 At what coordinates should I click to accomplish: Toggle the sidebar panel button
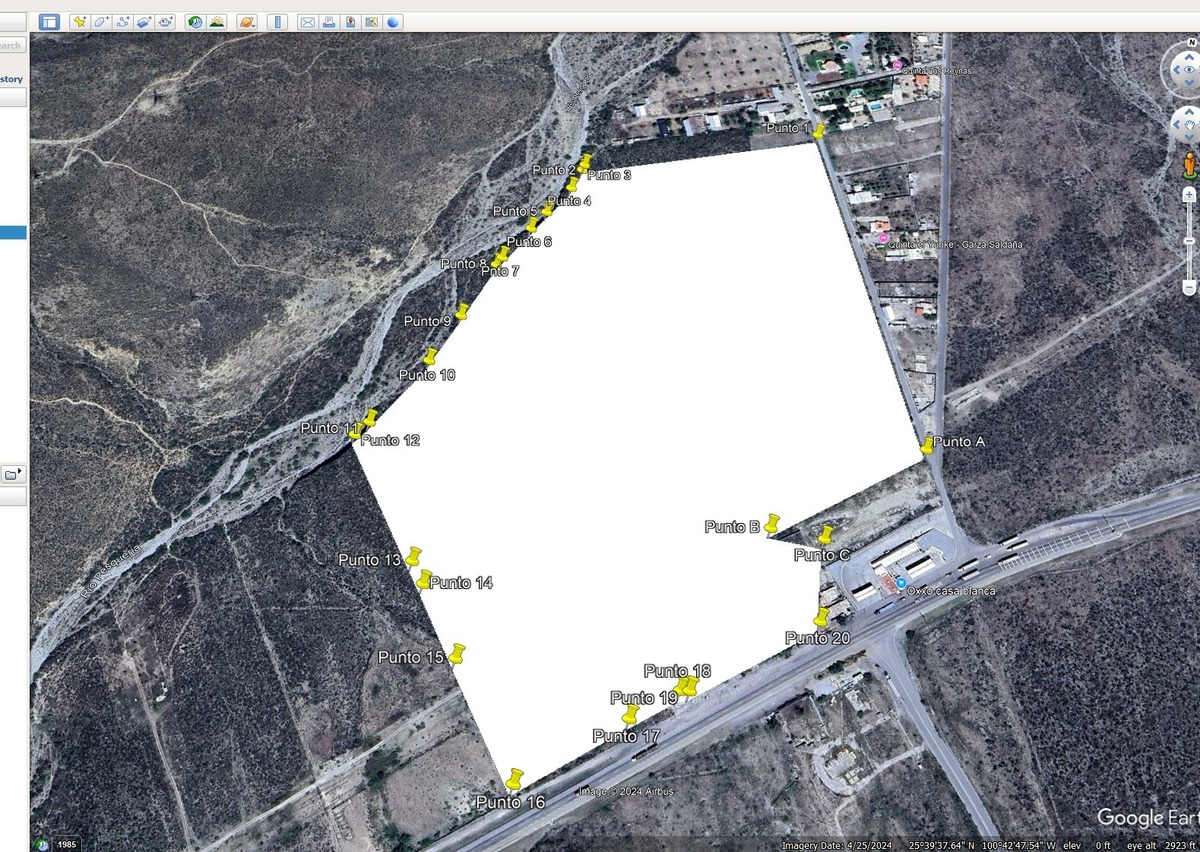click(x=48, y=21)
